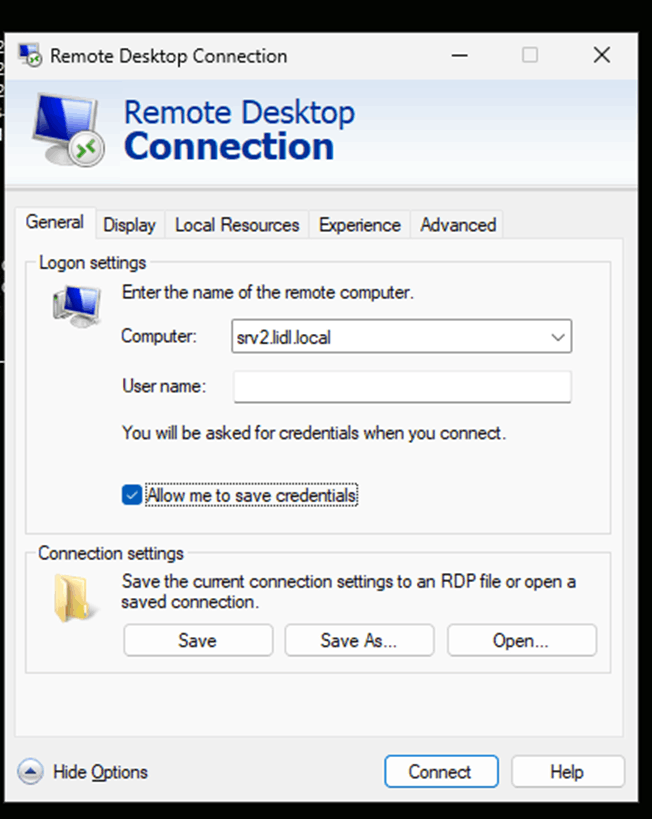Screen dimensions: 652x819
Task: Save the current connection settings
Action: 198,640
